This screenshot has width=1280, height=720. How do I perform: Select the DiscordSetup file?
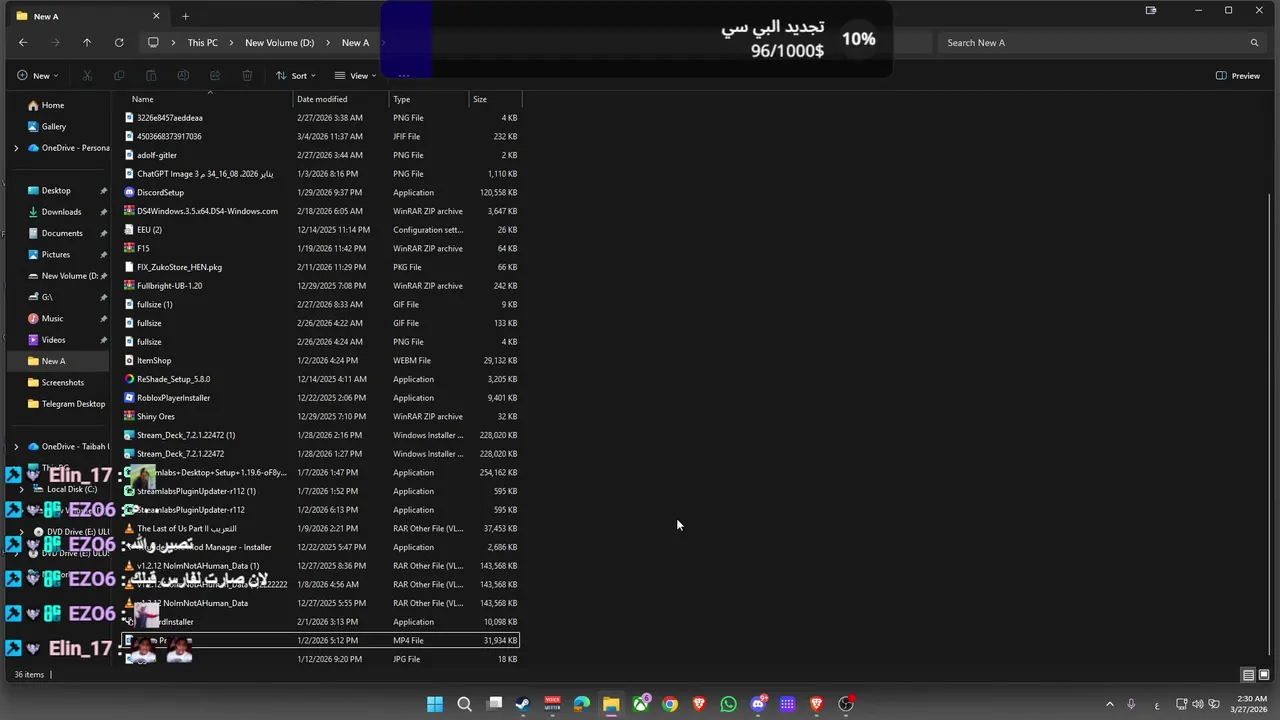(320, 192)
